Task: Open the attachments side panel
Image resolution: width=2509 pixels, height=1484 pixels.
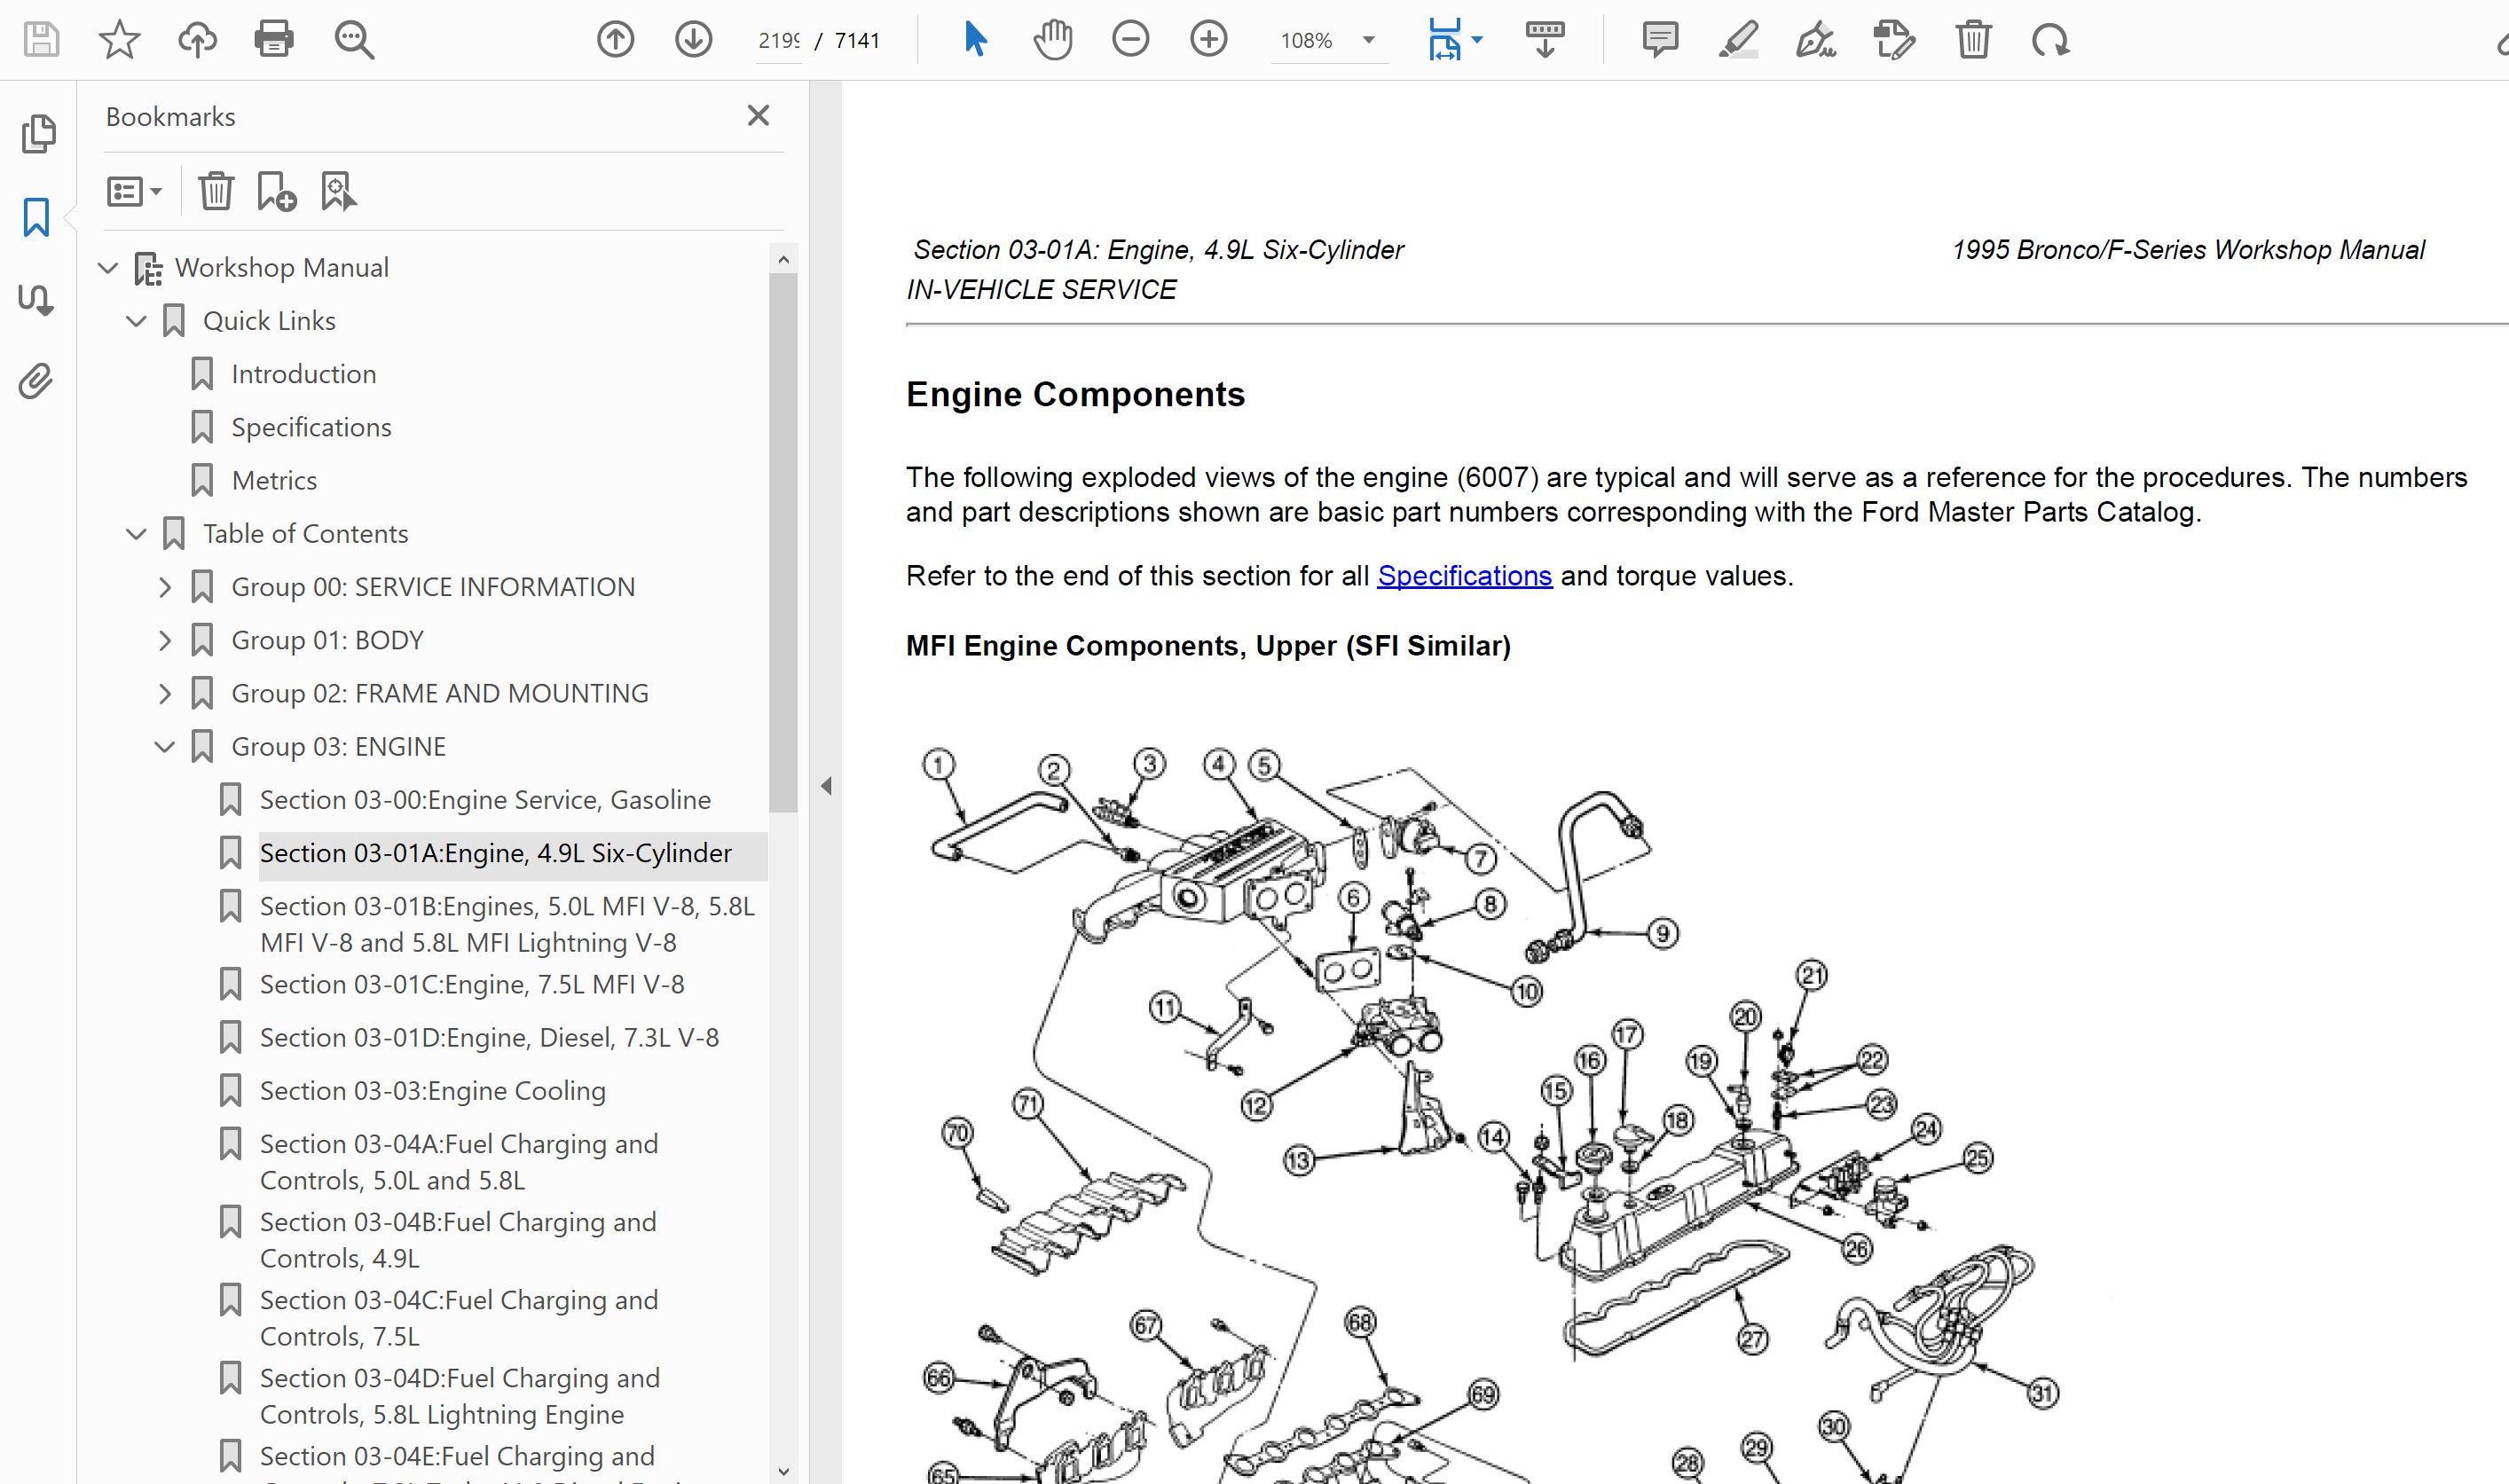Action: 36,381
